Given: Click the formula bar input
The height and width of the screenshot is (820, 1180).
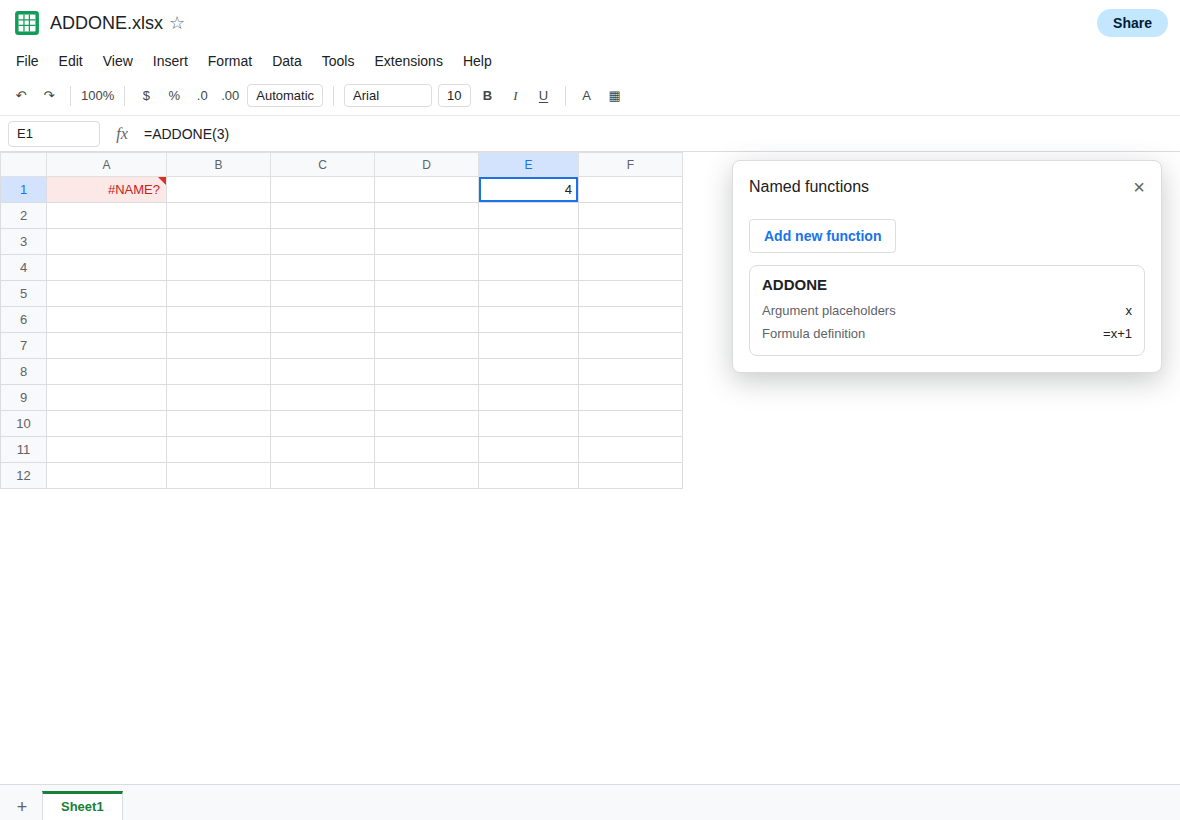Looking at the screenshot, I should pyautogui.click(x=655, y=134).
